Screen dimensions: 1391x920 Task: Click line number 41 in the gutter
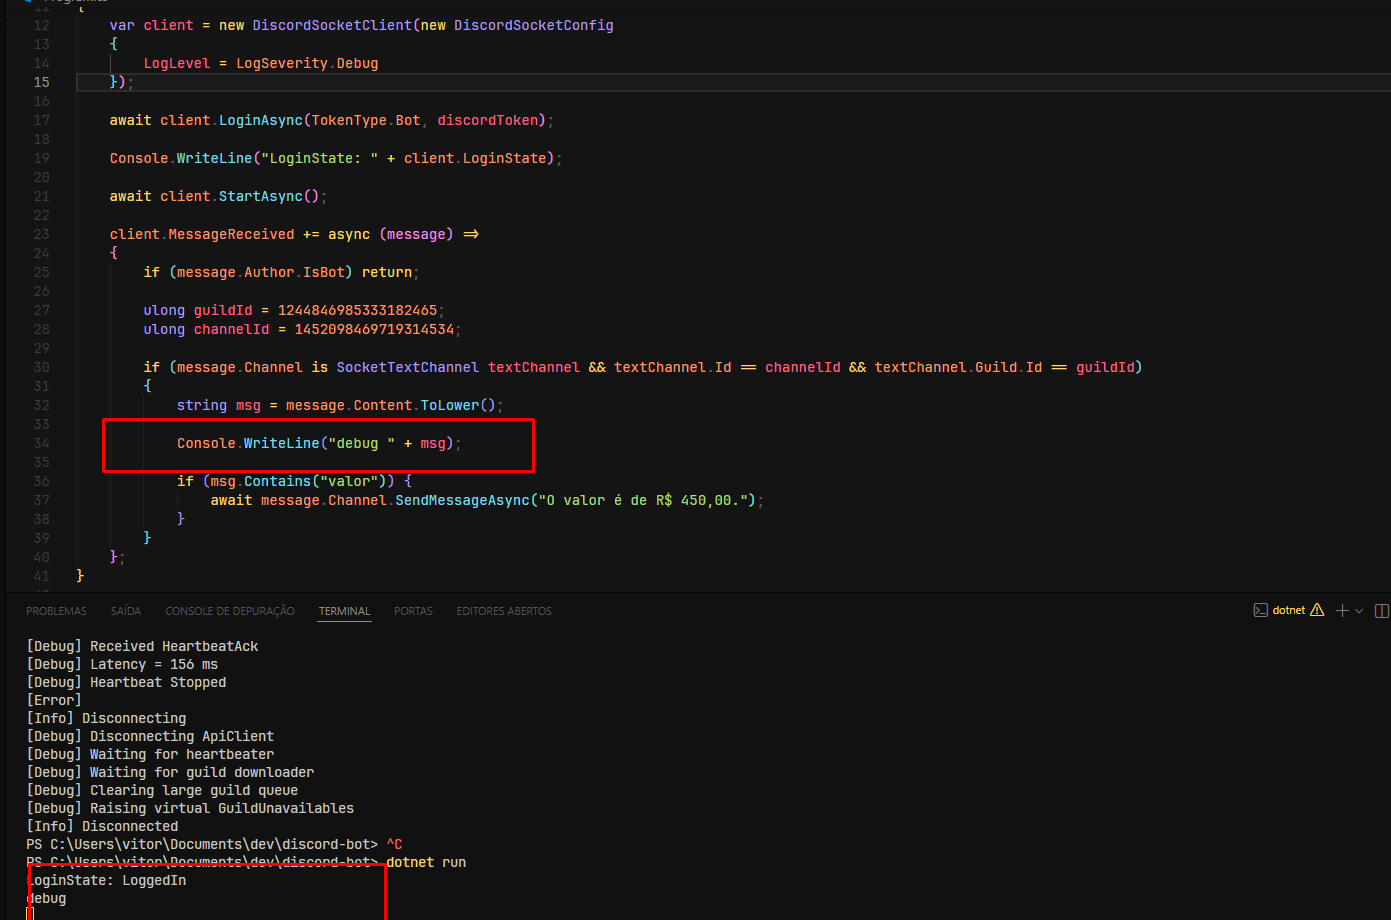point(41,576)
